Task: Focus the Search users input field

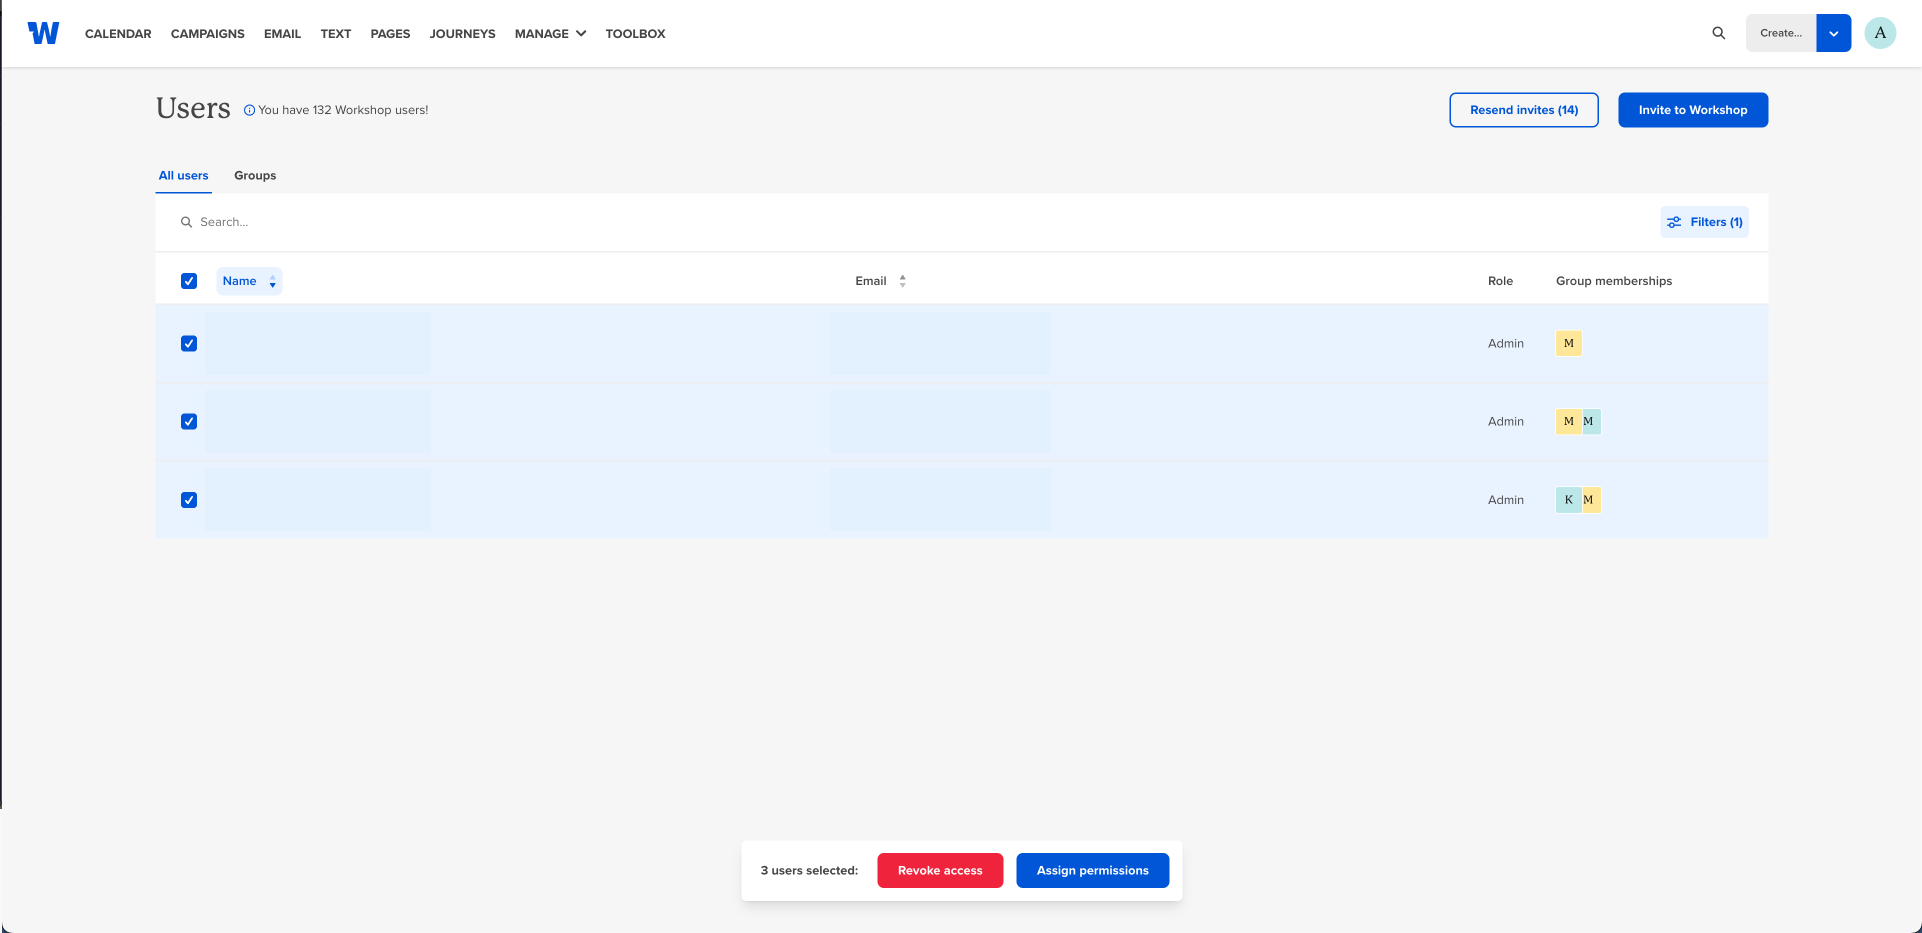Action: point(900,222)
